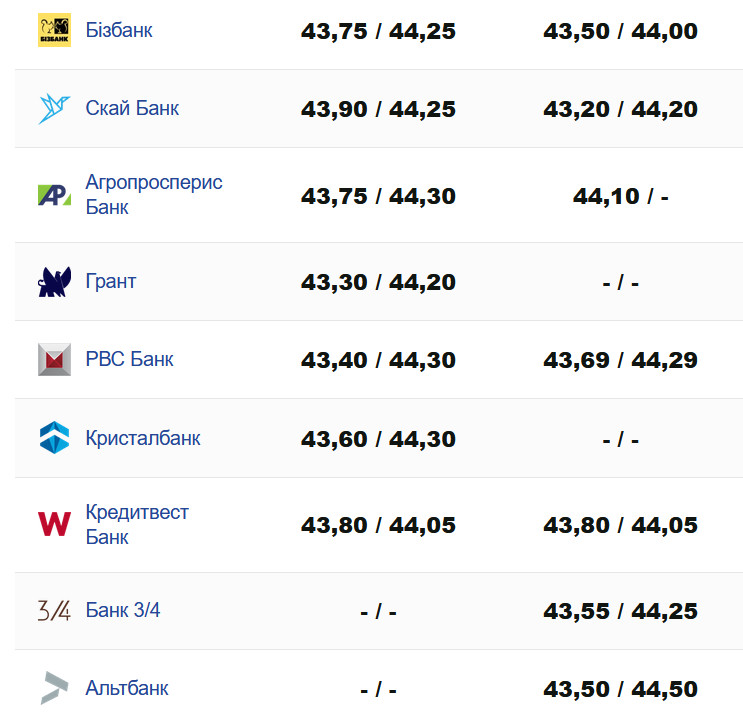Click Альтбанк rate 43,50 / 44,50

click(x=620, y=689)
